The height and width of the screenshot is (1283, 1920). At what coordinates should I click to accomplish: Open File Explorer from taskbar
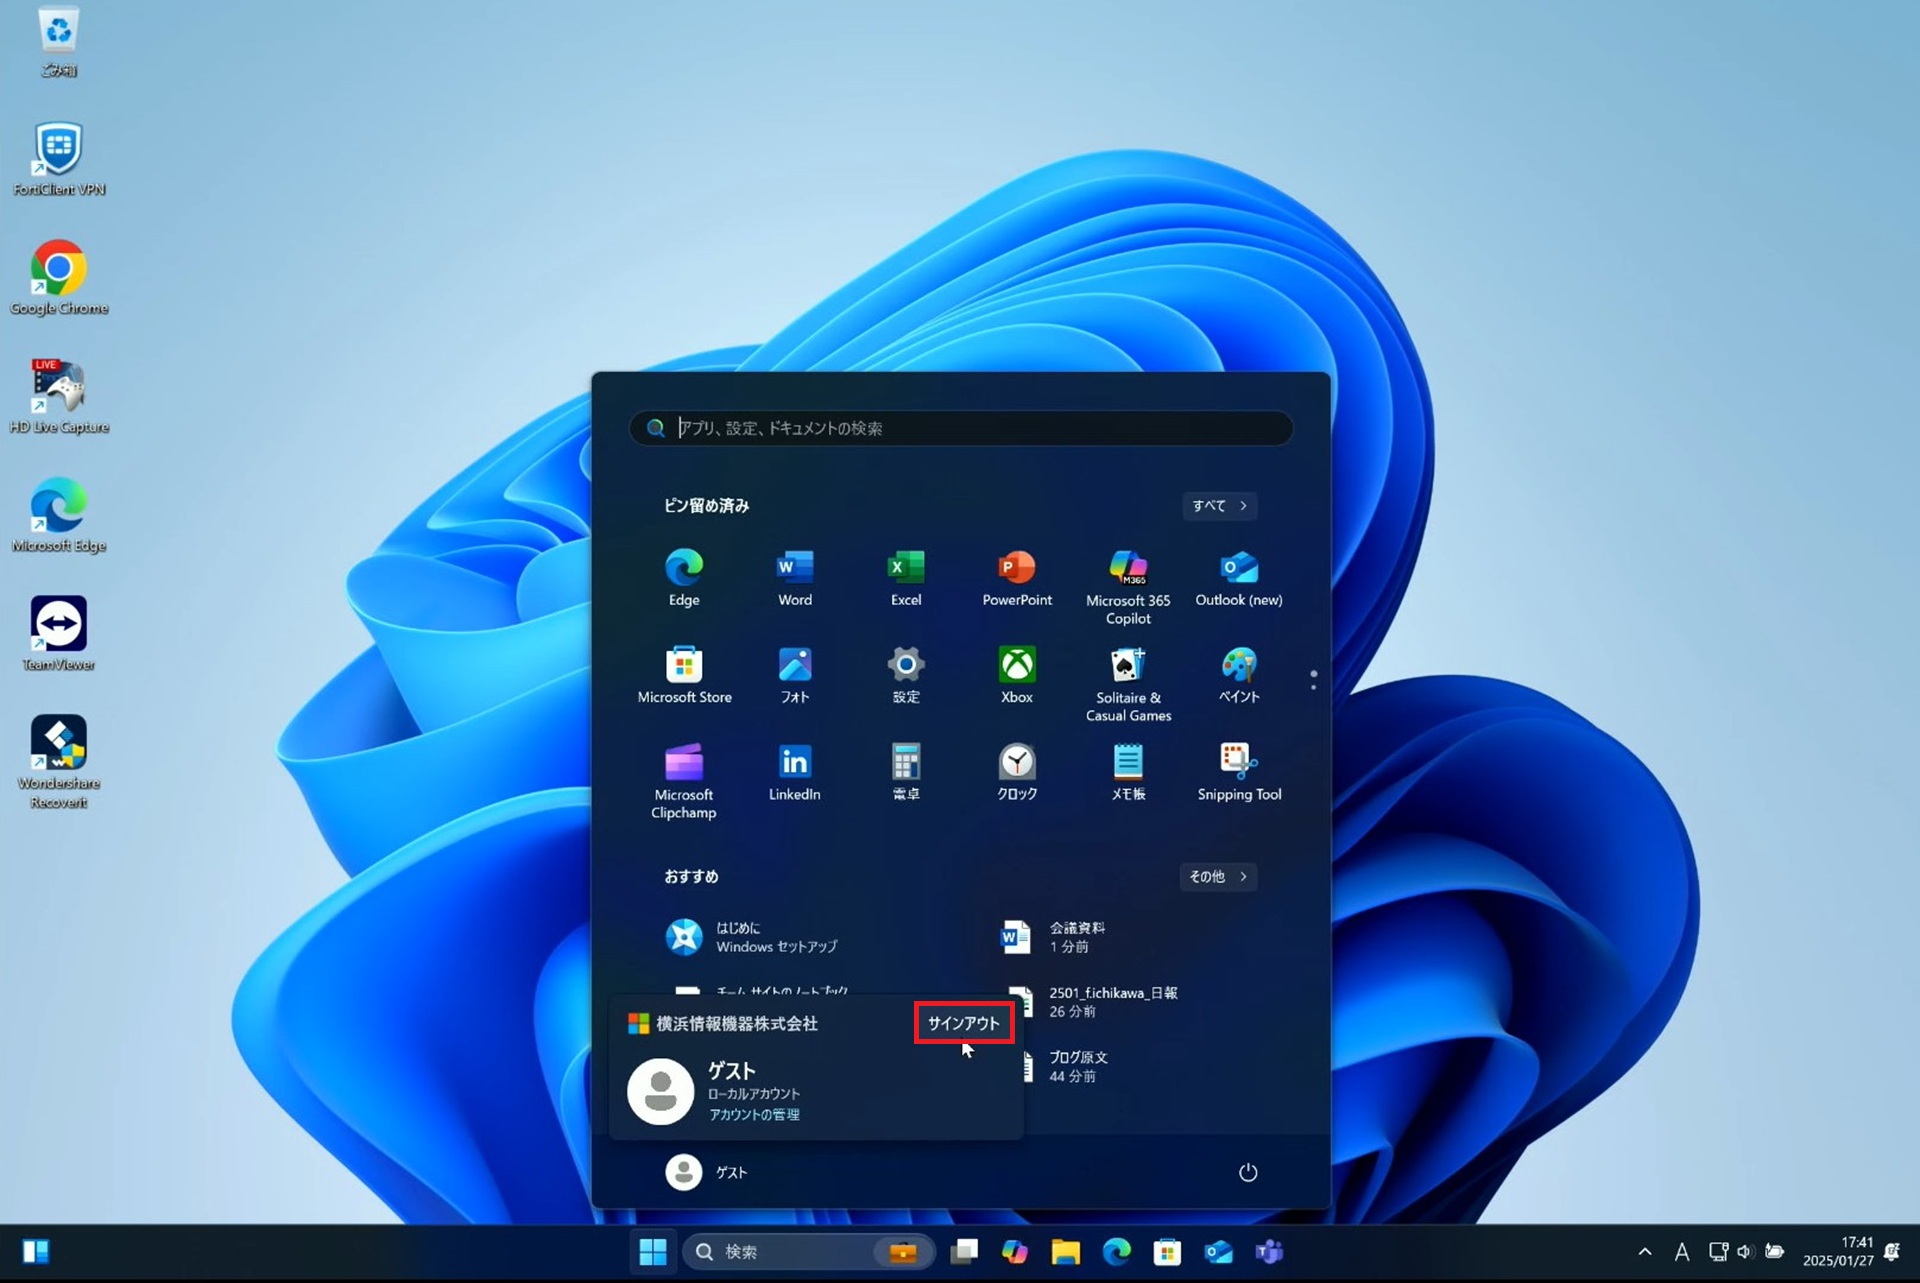1066,1252
